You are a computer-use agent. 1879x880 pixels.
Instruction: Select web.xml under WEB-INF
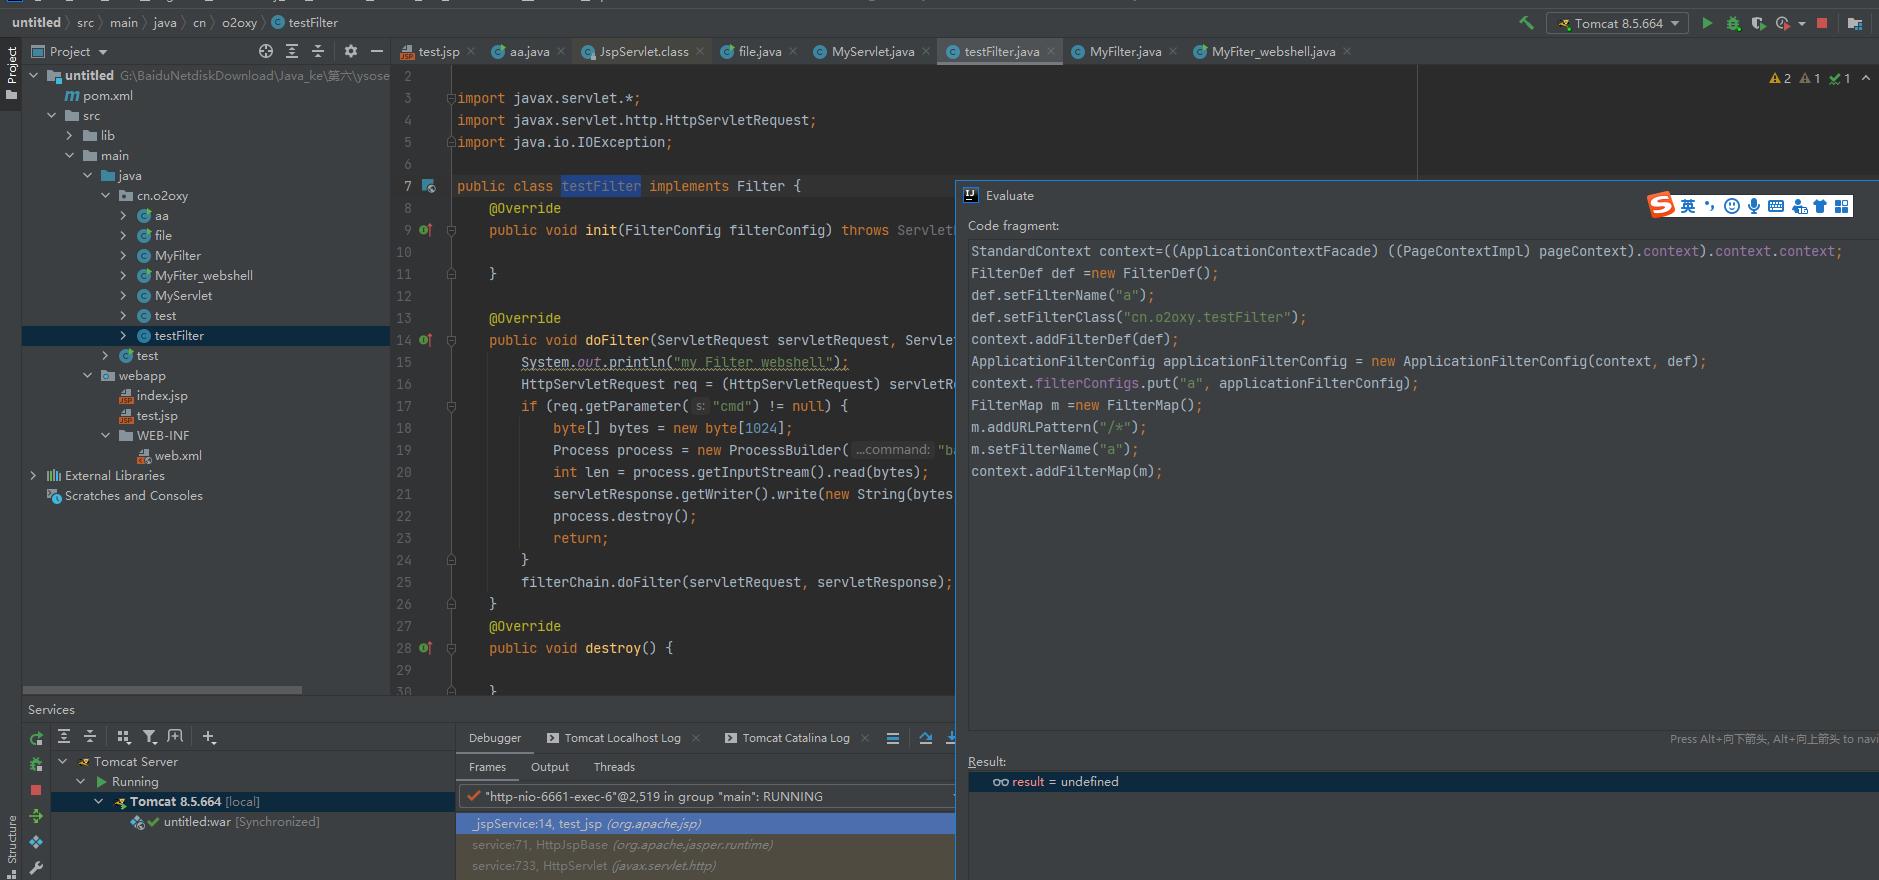(178, 456)
